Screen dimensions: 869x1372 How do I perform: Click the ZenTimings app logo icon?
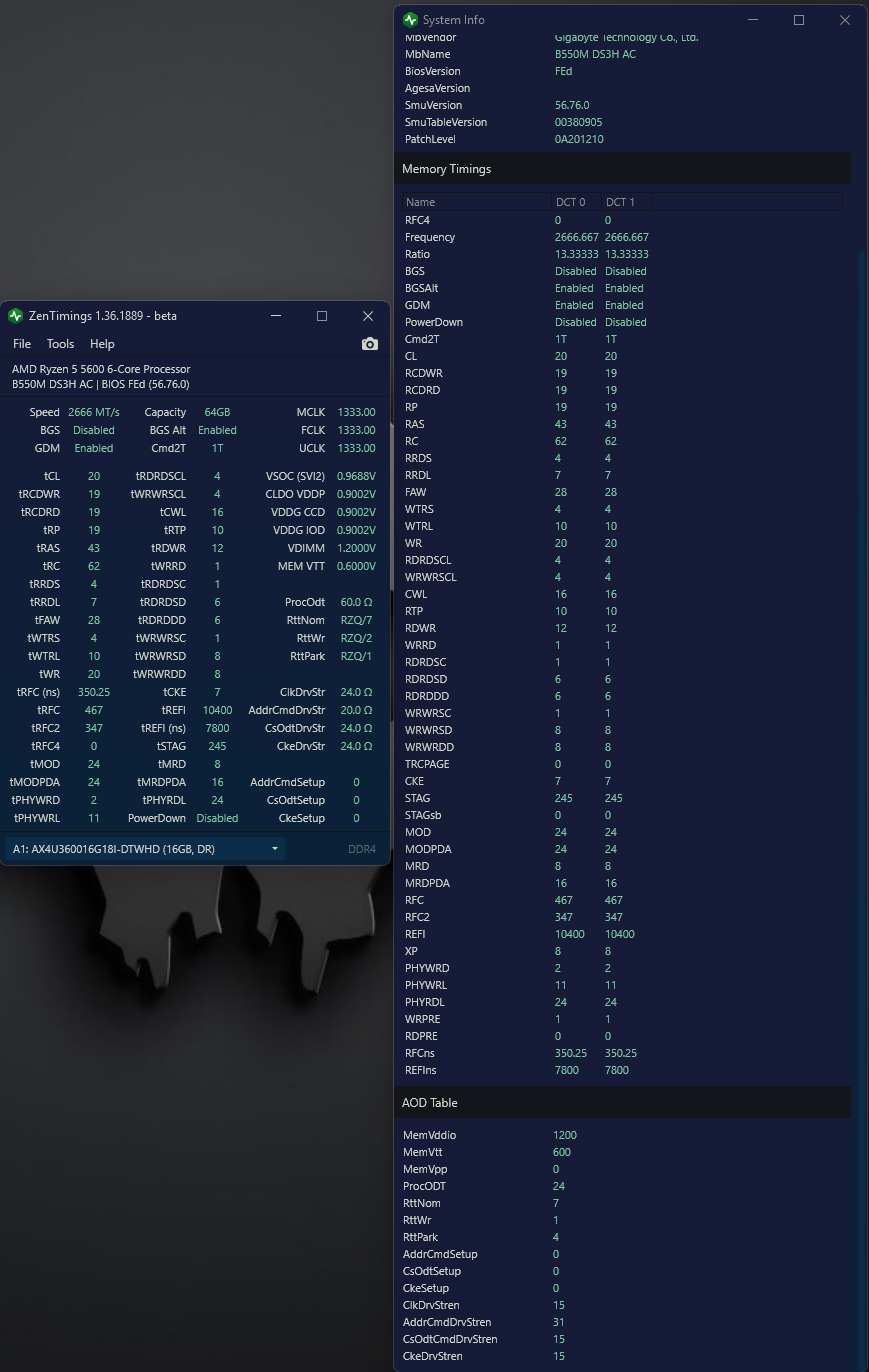[15, 316]
